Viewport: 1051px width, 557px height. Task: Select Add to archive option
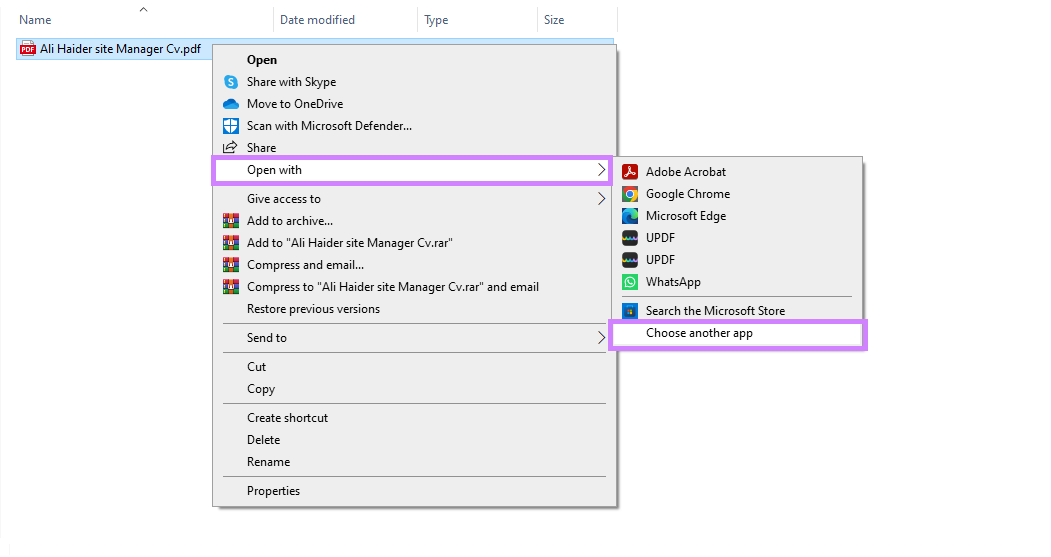coord(290,221)
